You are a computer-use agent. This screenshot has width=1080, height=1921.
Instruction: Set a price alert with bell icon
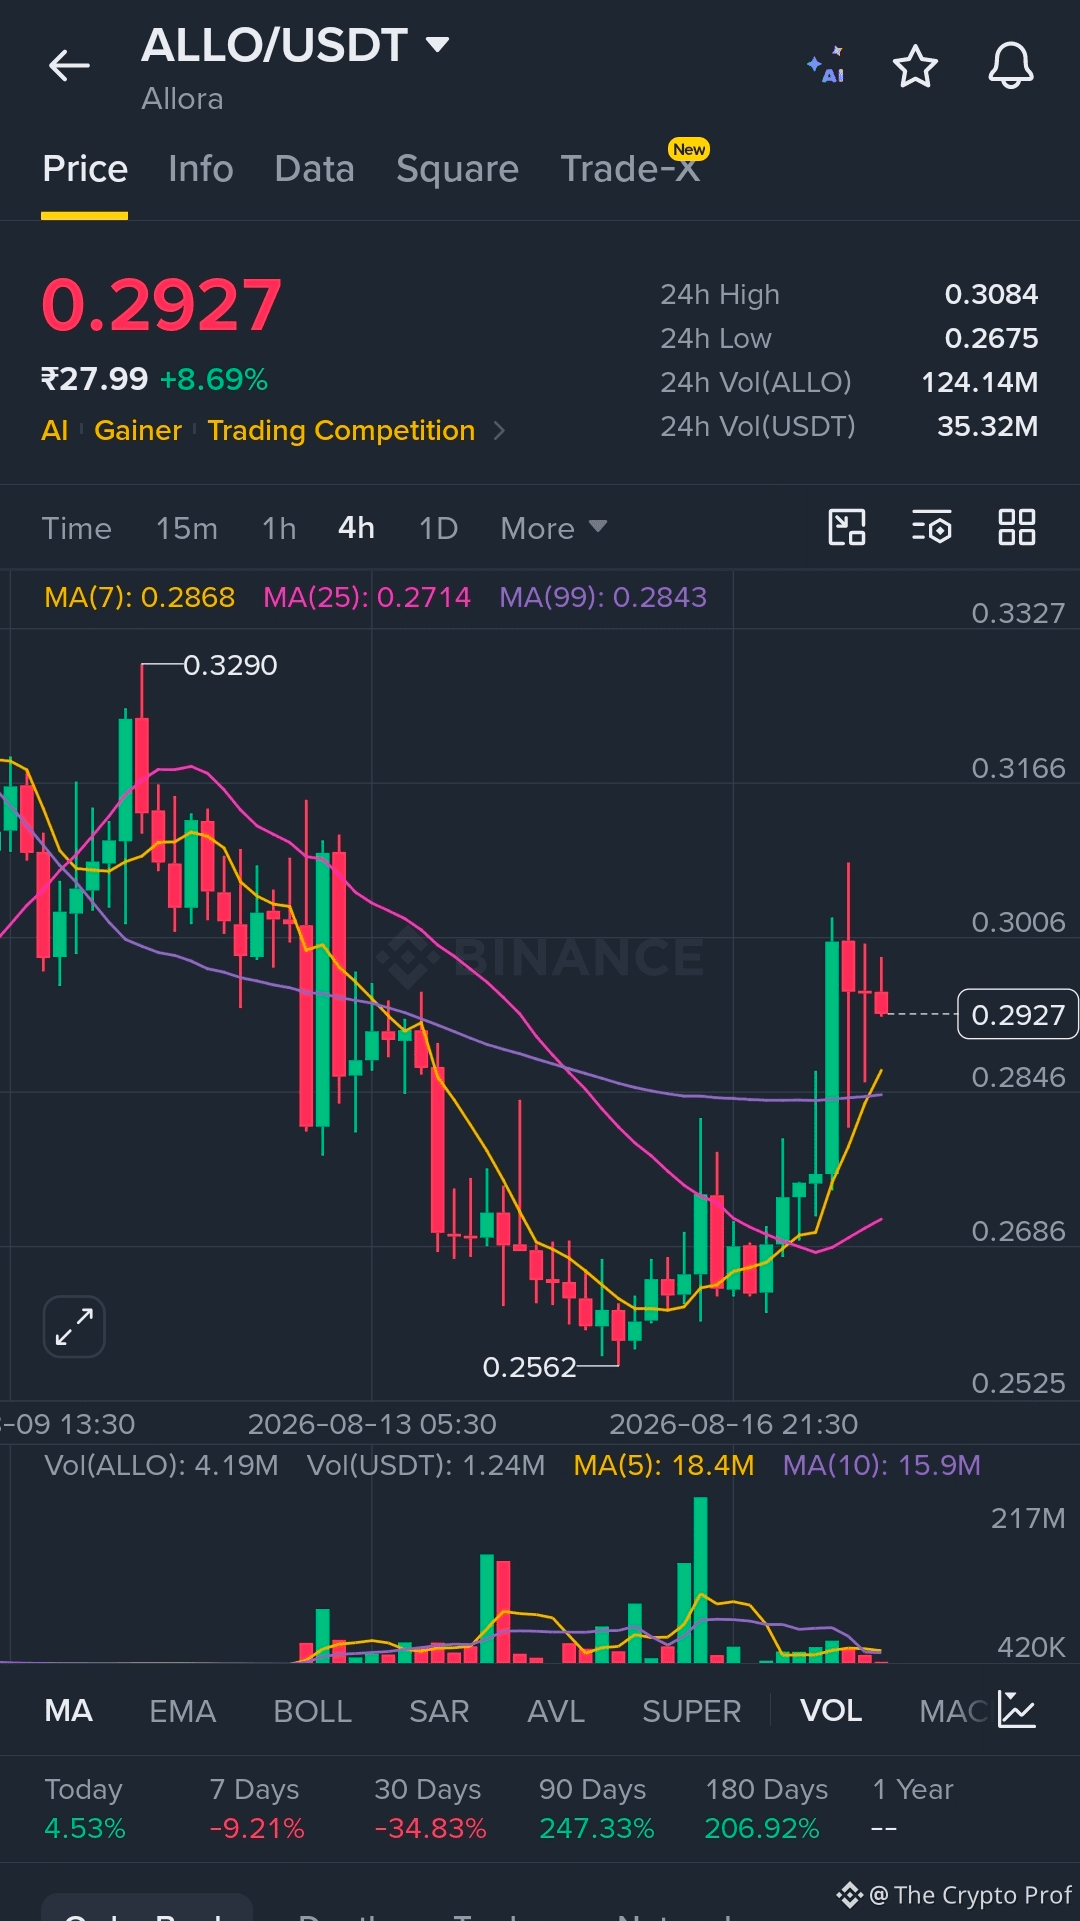point(1011,66)
